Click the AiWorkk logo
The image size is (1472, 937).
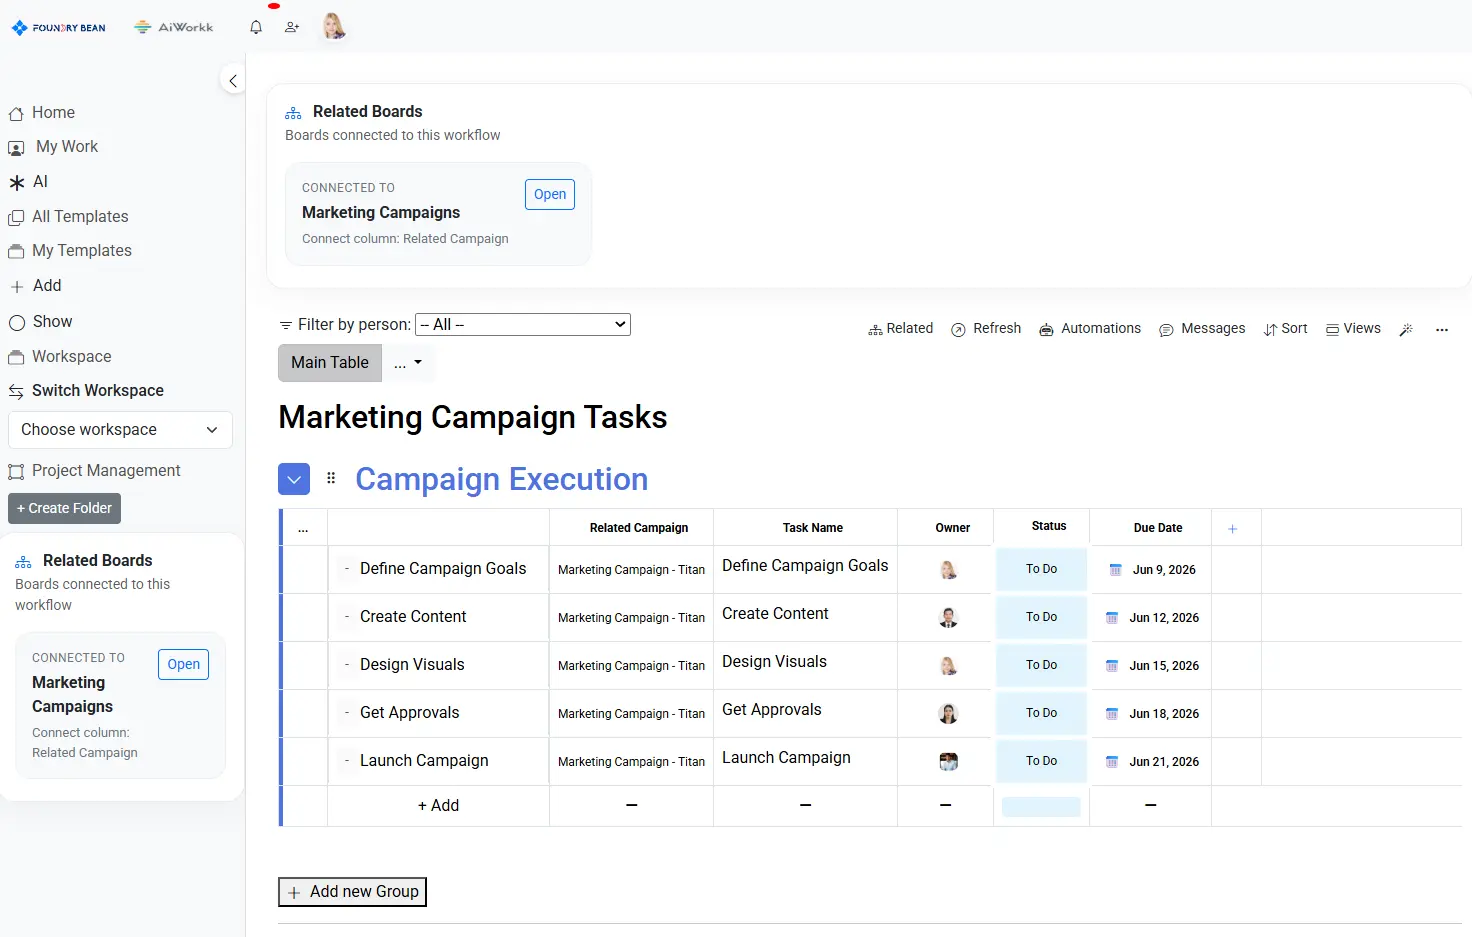pos(173,27)
